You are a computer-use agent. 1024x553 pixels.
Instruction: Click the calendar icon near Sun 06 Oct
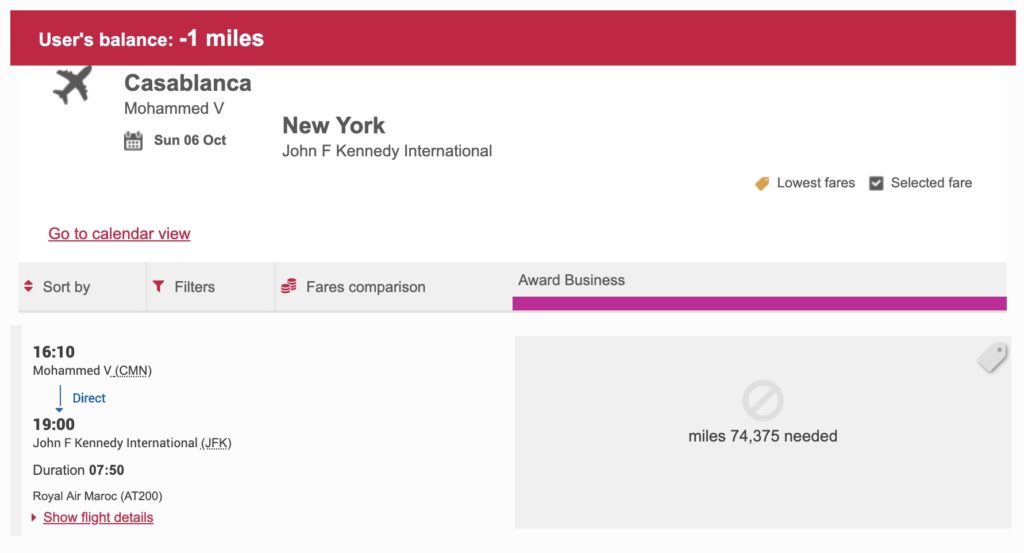[133, 141]
